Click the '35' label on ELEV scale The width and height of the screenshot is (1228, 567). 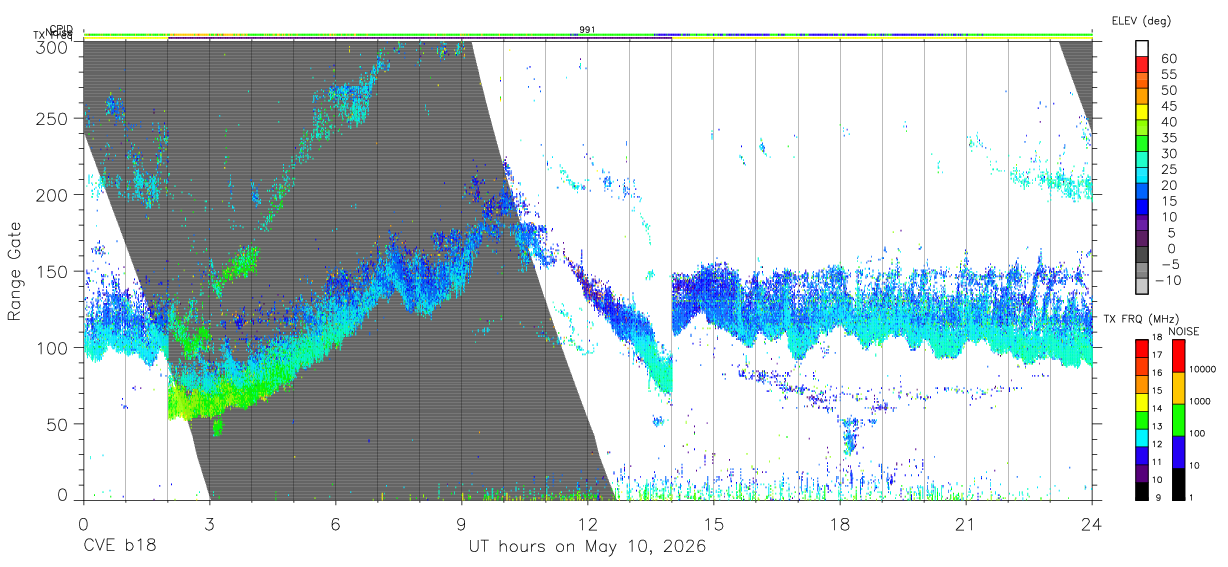(x=1167, y=137)
